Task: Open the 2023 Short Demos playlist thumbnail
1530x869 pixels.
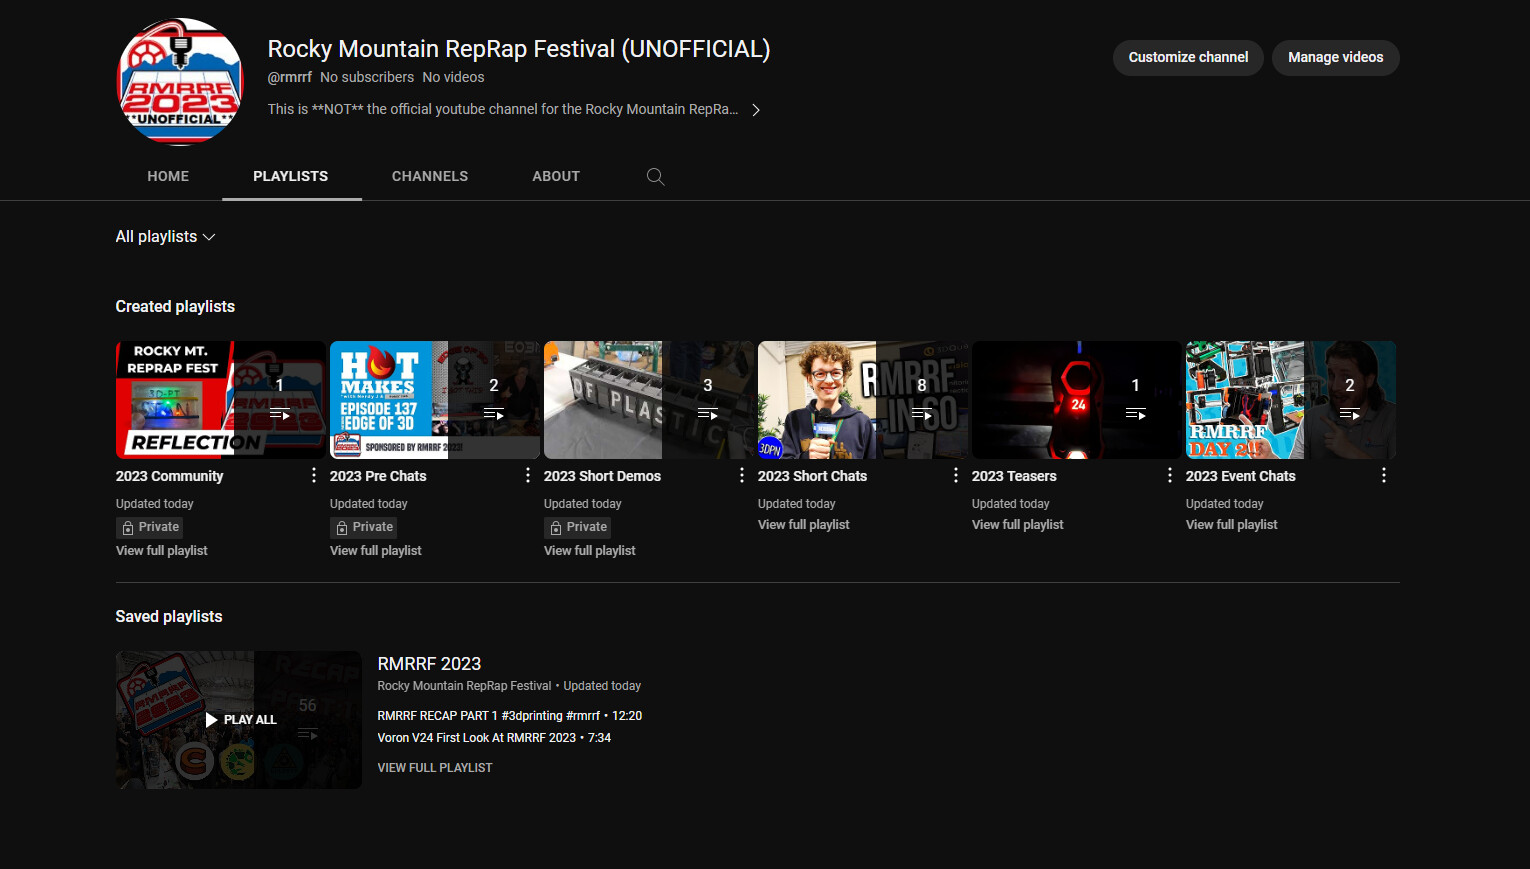Action: (649, 400)
